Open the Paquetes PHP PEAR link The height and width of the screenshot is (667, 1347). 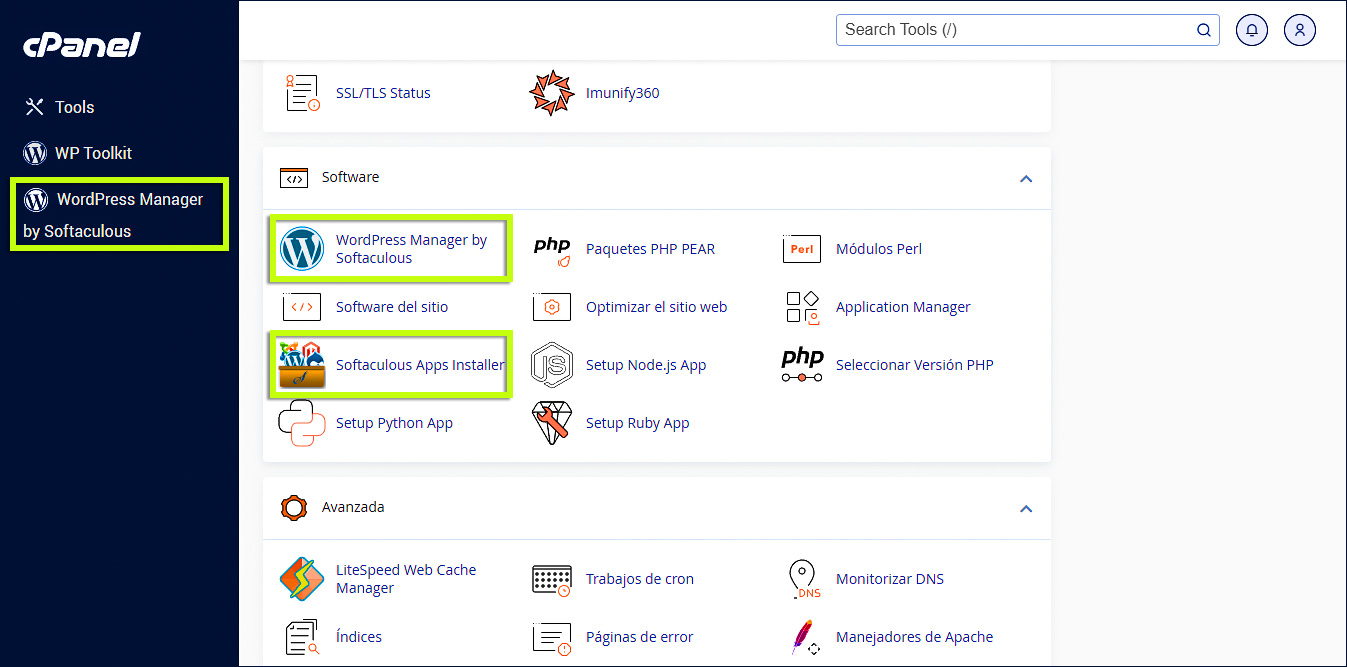(650, 249)
